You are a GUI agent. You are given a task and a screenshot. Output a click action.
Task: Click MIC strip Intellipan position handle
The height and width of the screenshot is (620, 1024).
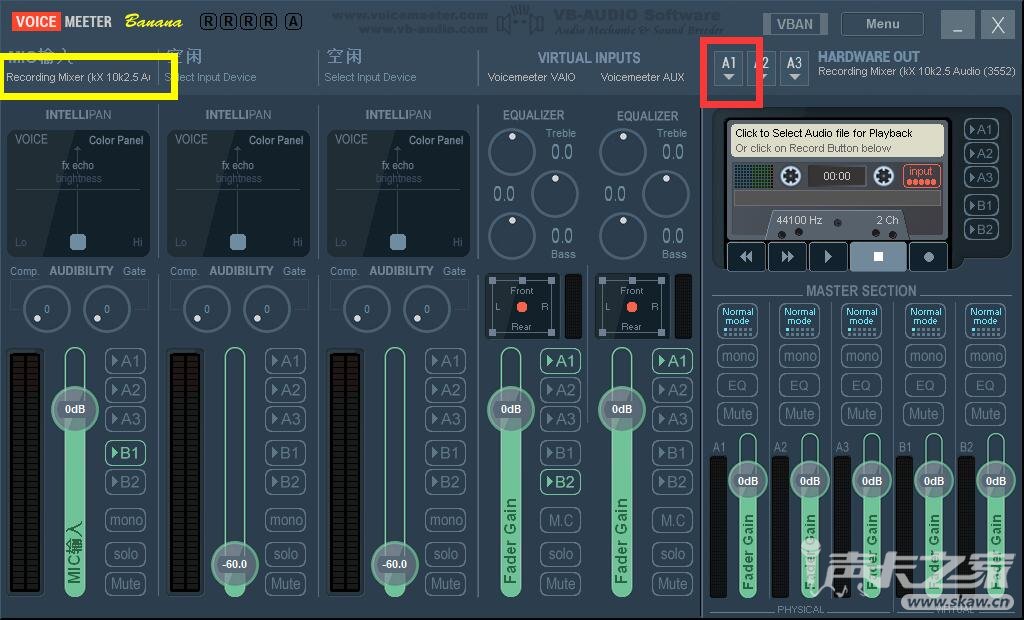tap(78, 242)
